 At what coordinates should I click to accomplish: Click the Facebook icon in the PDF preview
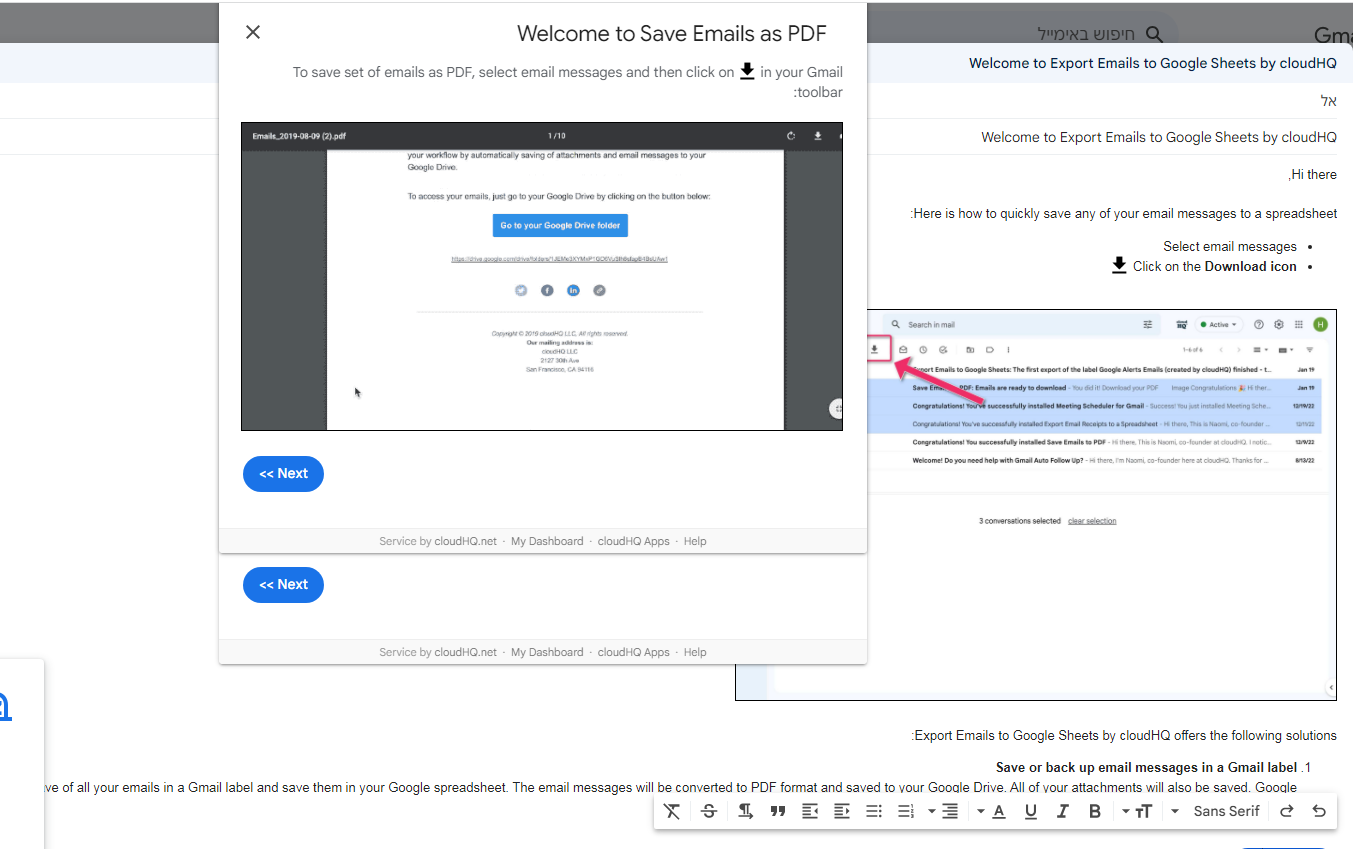[547, 290]
